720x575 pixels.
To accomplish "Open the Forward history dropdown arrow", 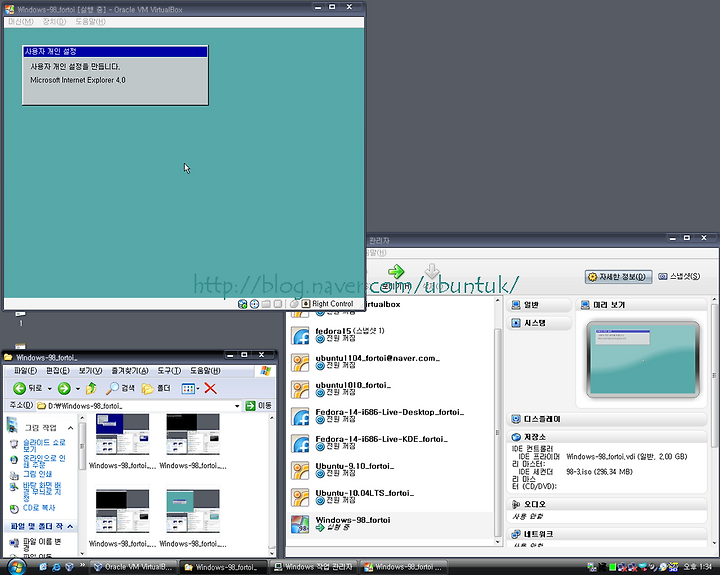I will 78,389.
